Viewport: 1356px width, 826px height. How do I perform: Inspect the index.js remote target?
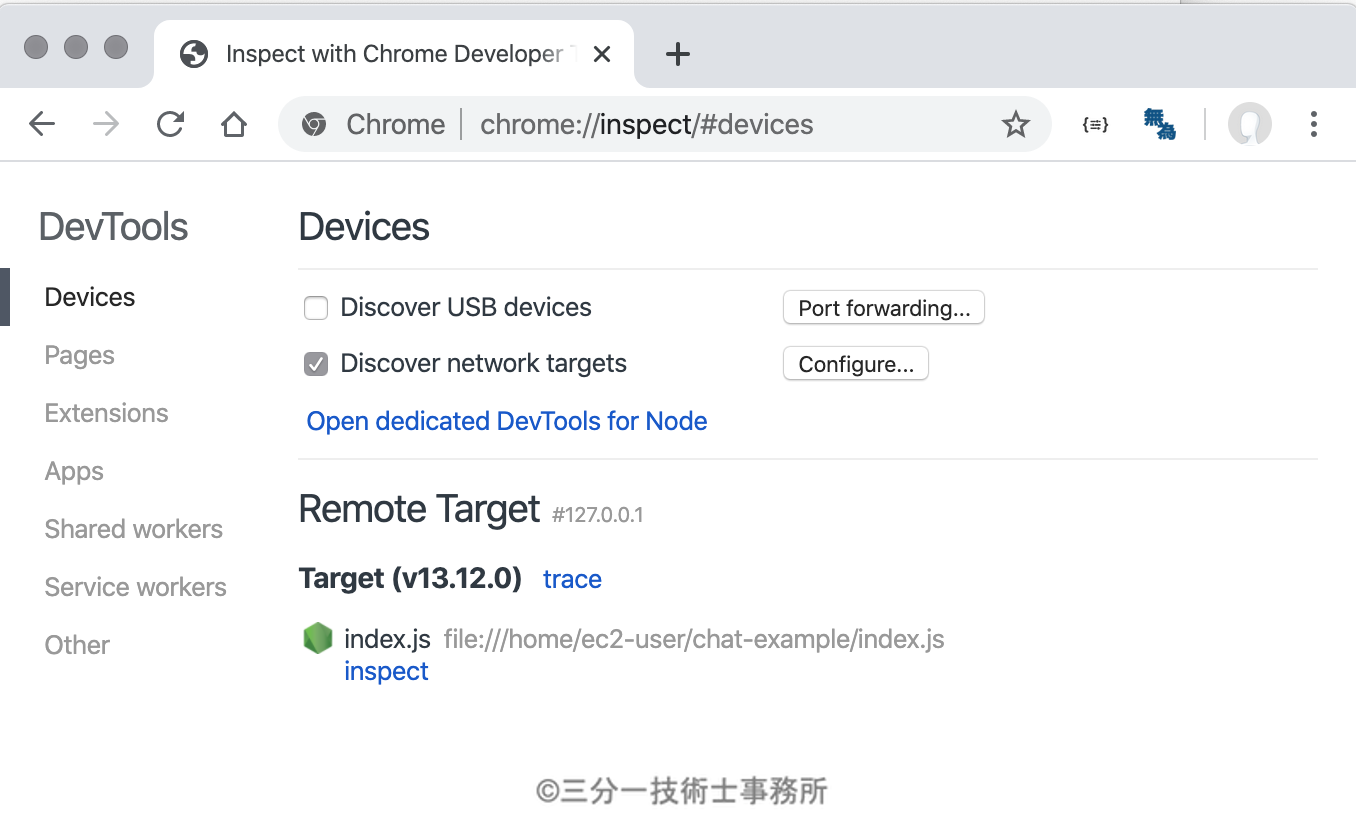[386, 671]
